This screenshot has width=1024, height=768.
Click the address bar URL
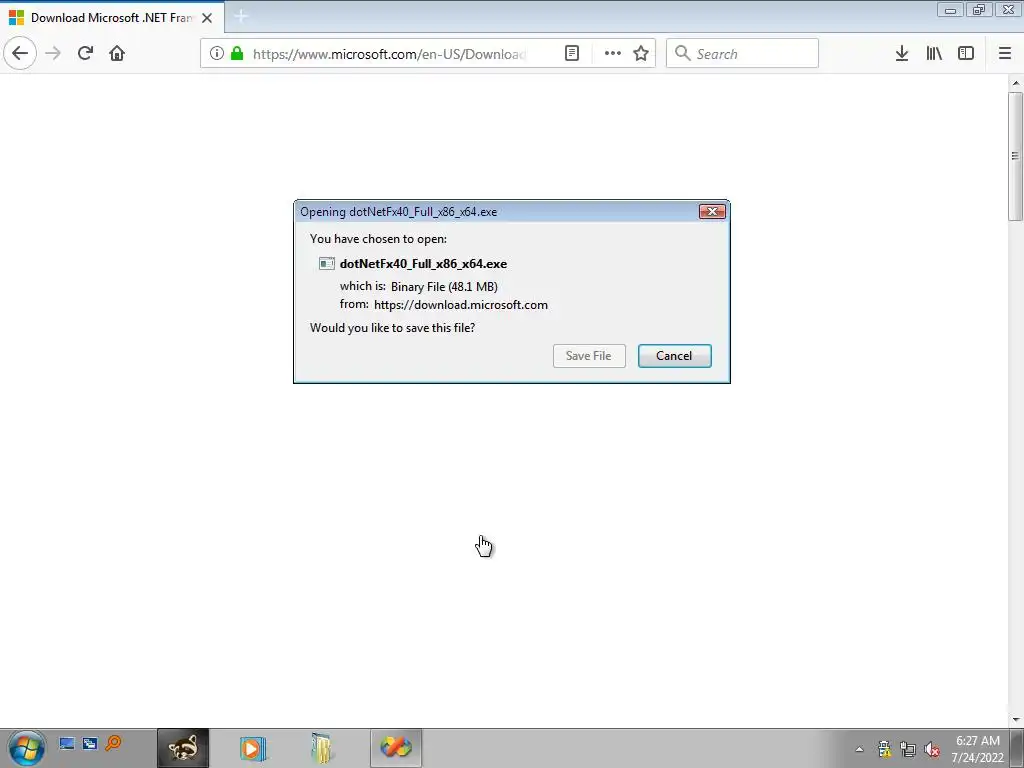(x=389, y=54)
